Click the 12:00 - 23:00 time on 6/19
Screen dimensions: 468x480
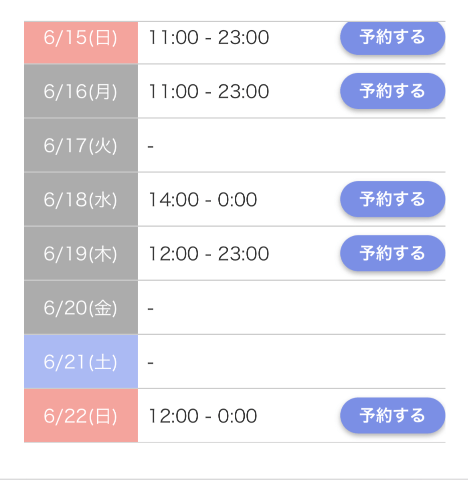click(x=209, y=254)
